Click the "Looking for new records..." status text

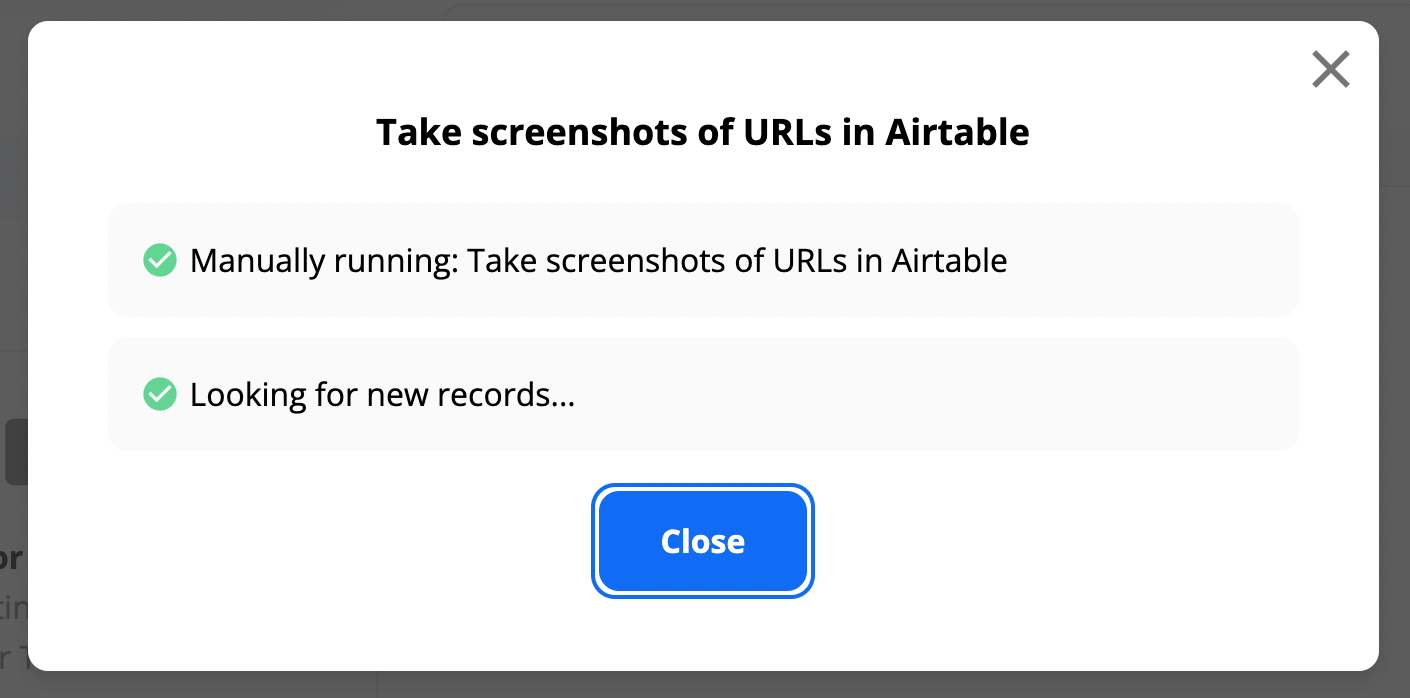click(382, 395)
